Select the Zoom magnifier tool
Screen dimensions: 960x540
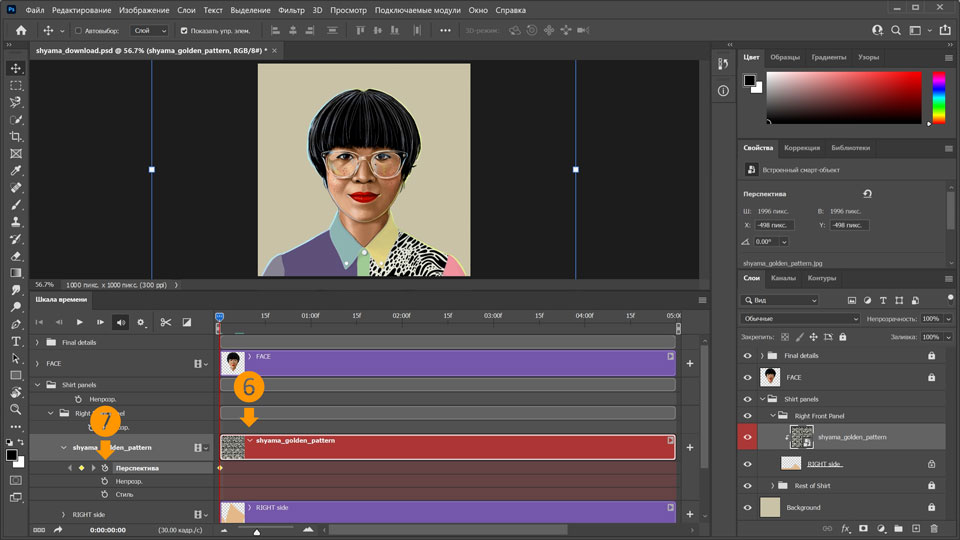(16, 409)
